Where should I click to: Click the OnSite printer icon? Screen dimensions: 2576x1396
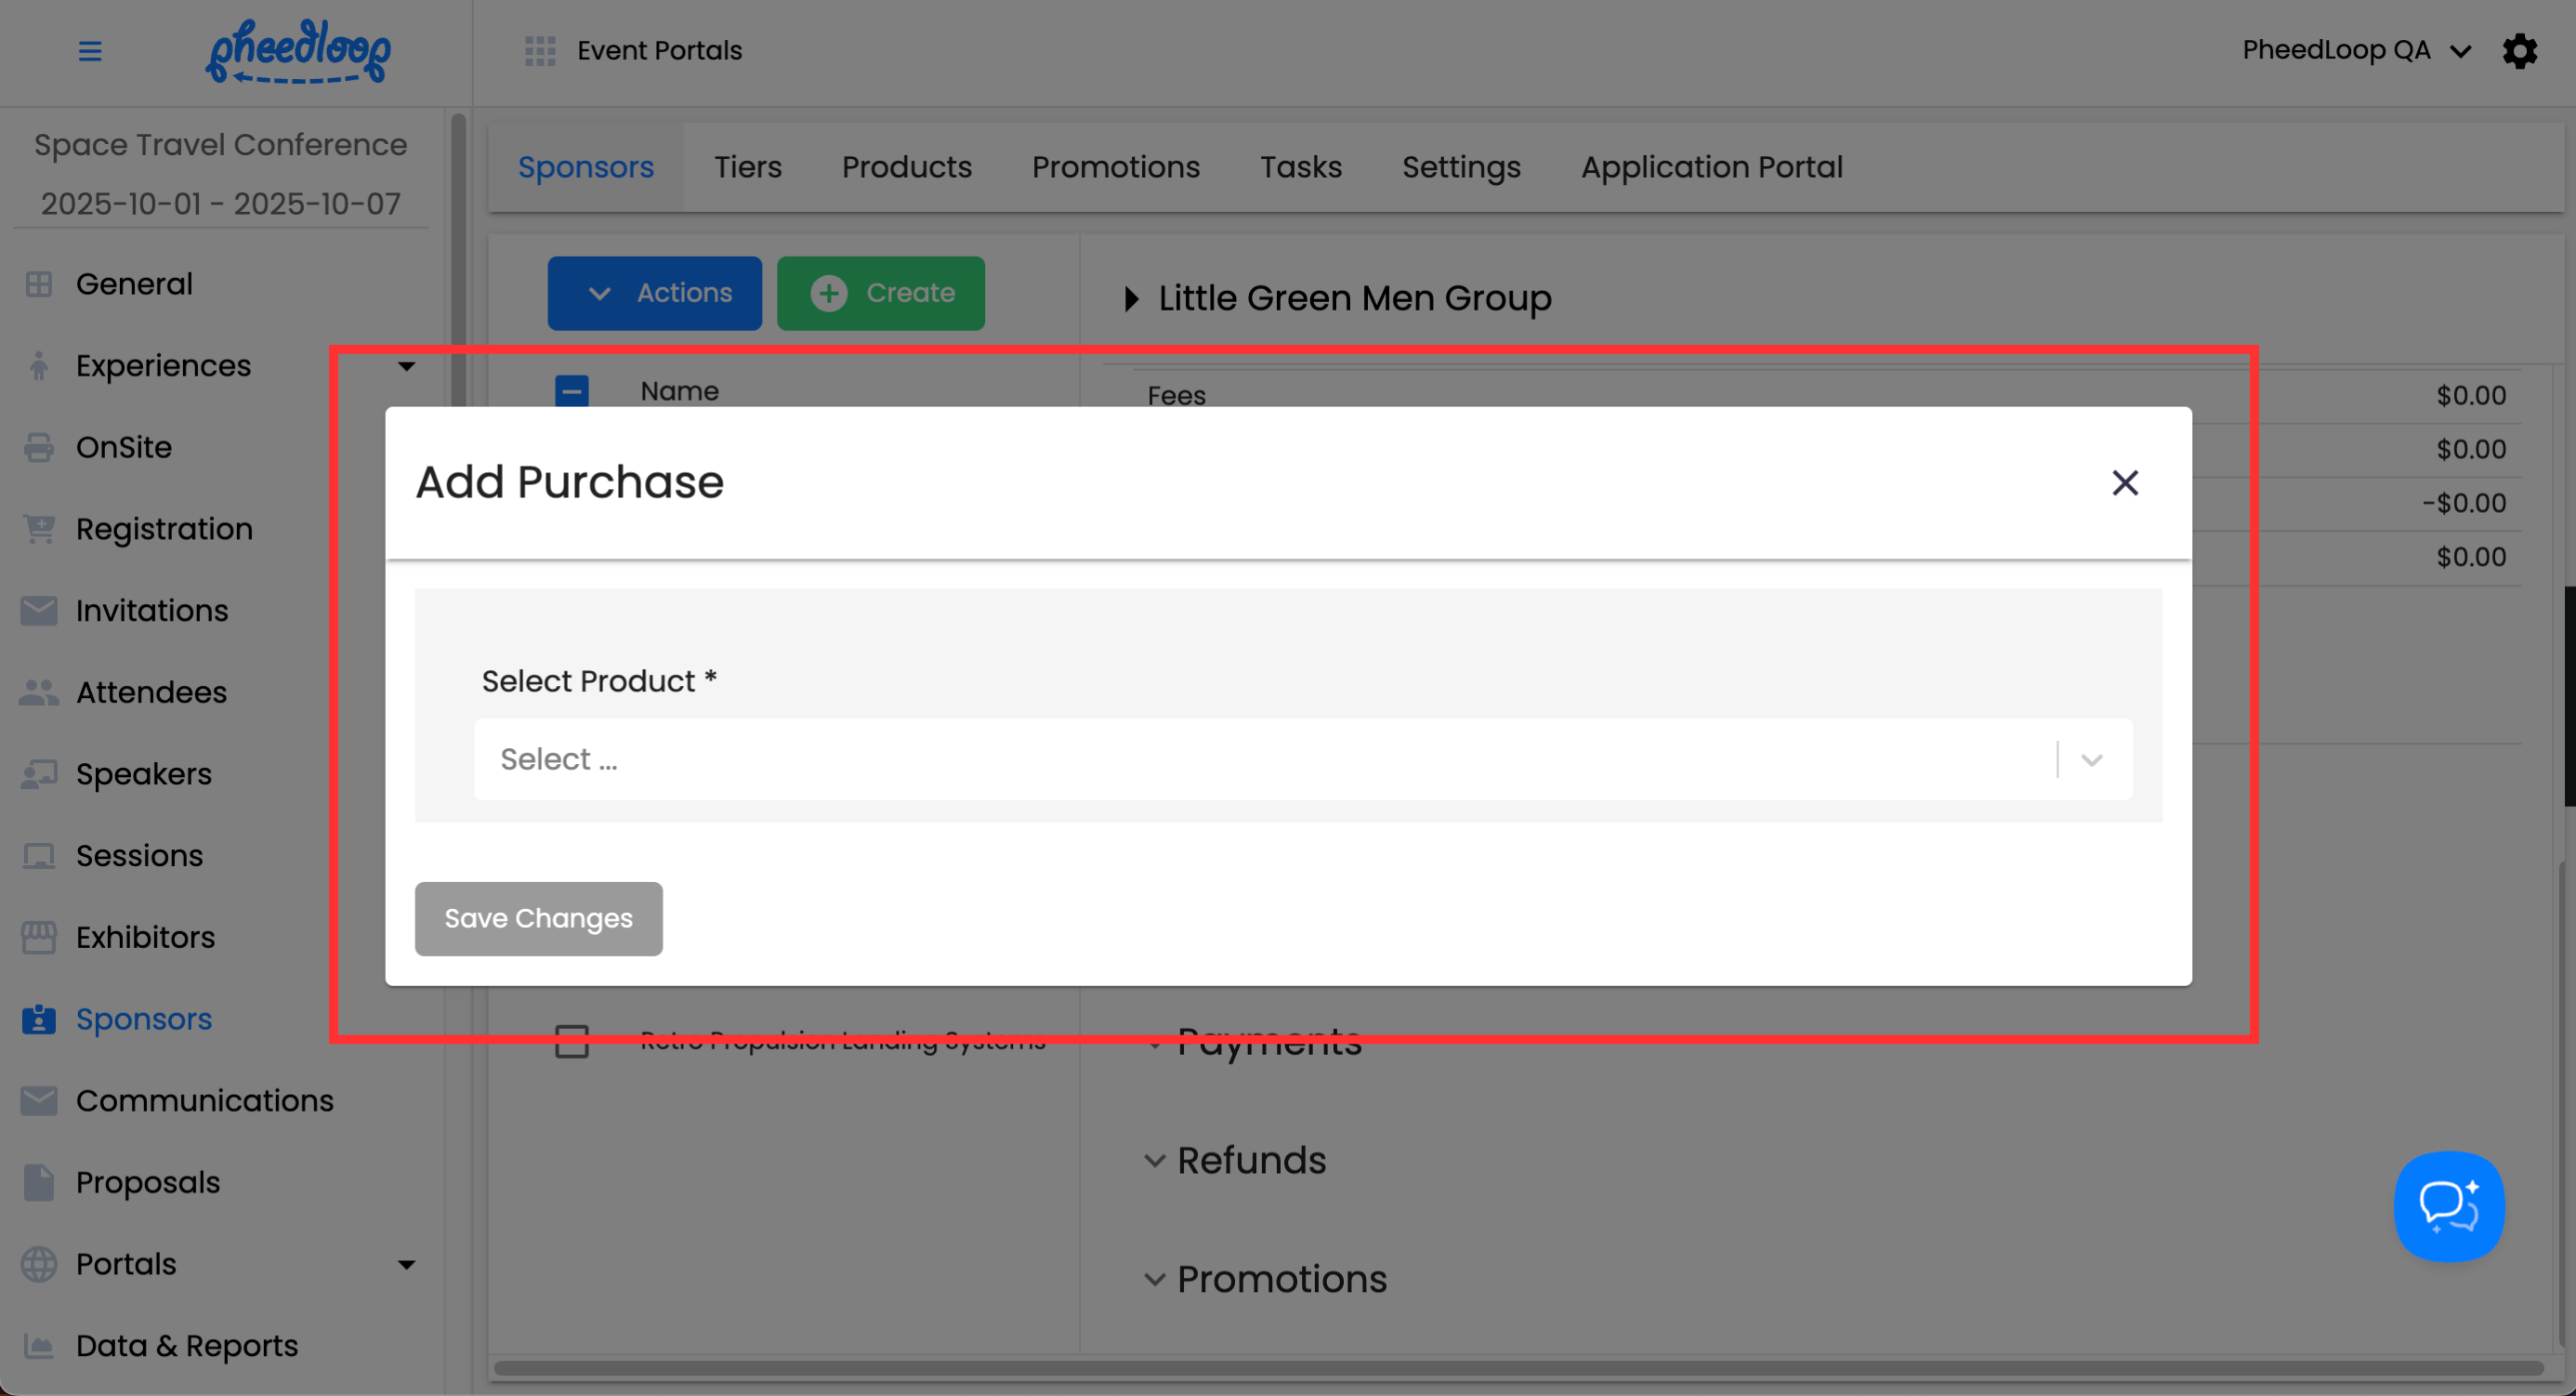[x=39, y=447]
